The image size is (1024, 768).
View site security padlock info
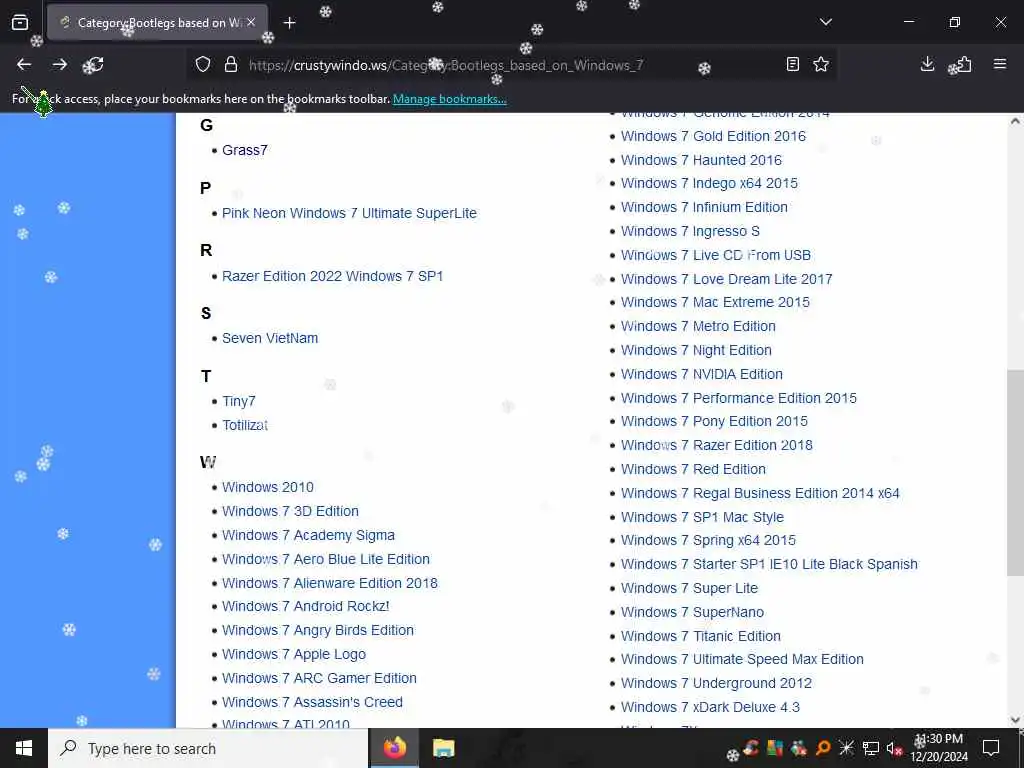231,65
